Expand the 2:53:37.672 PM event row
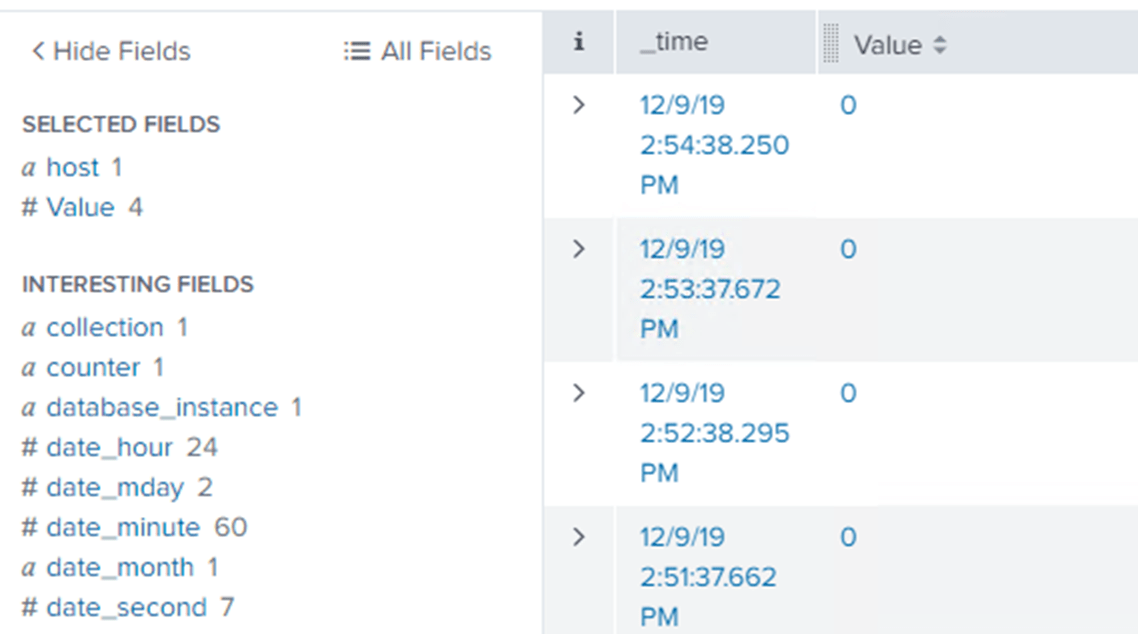Viewport: 1138px width, 634px height. tap(578, 249)
